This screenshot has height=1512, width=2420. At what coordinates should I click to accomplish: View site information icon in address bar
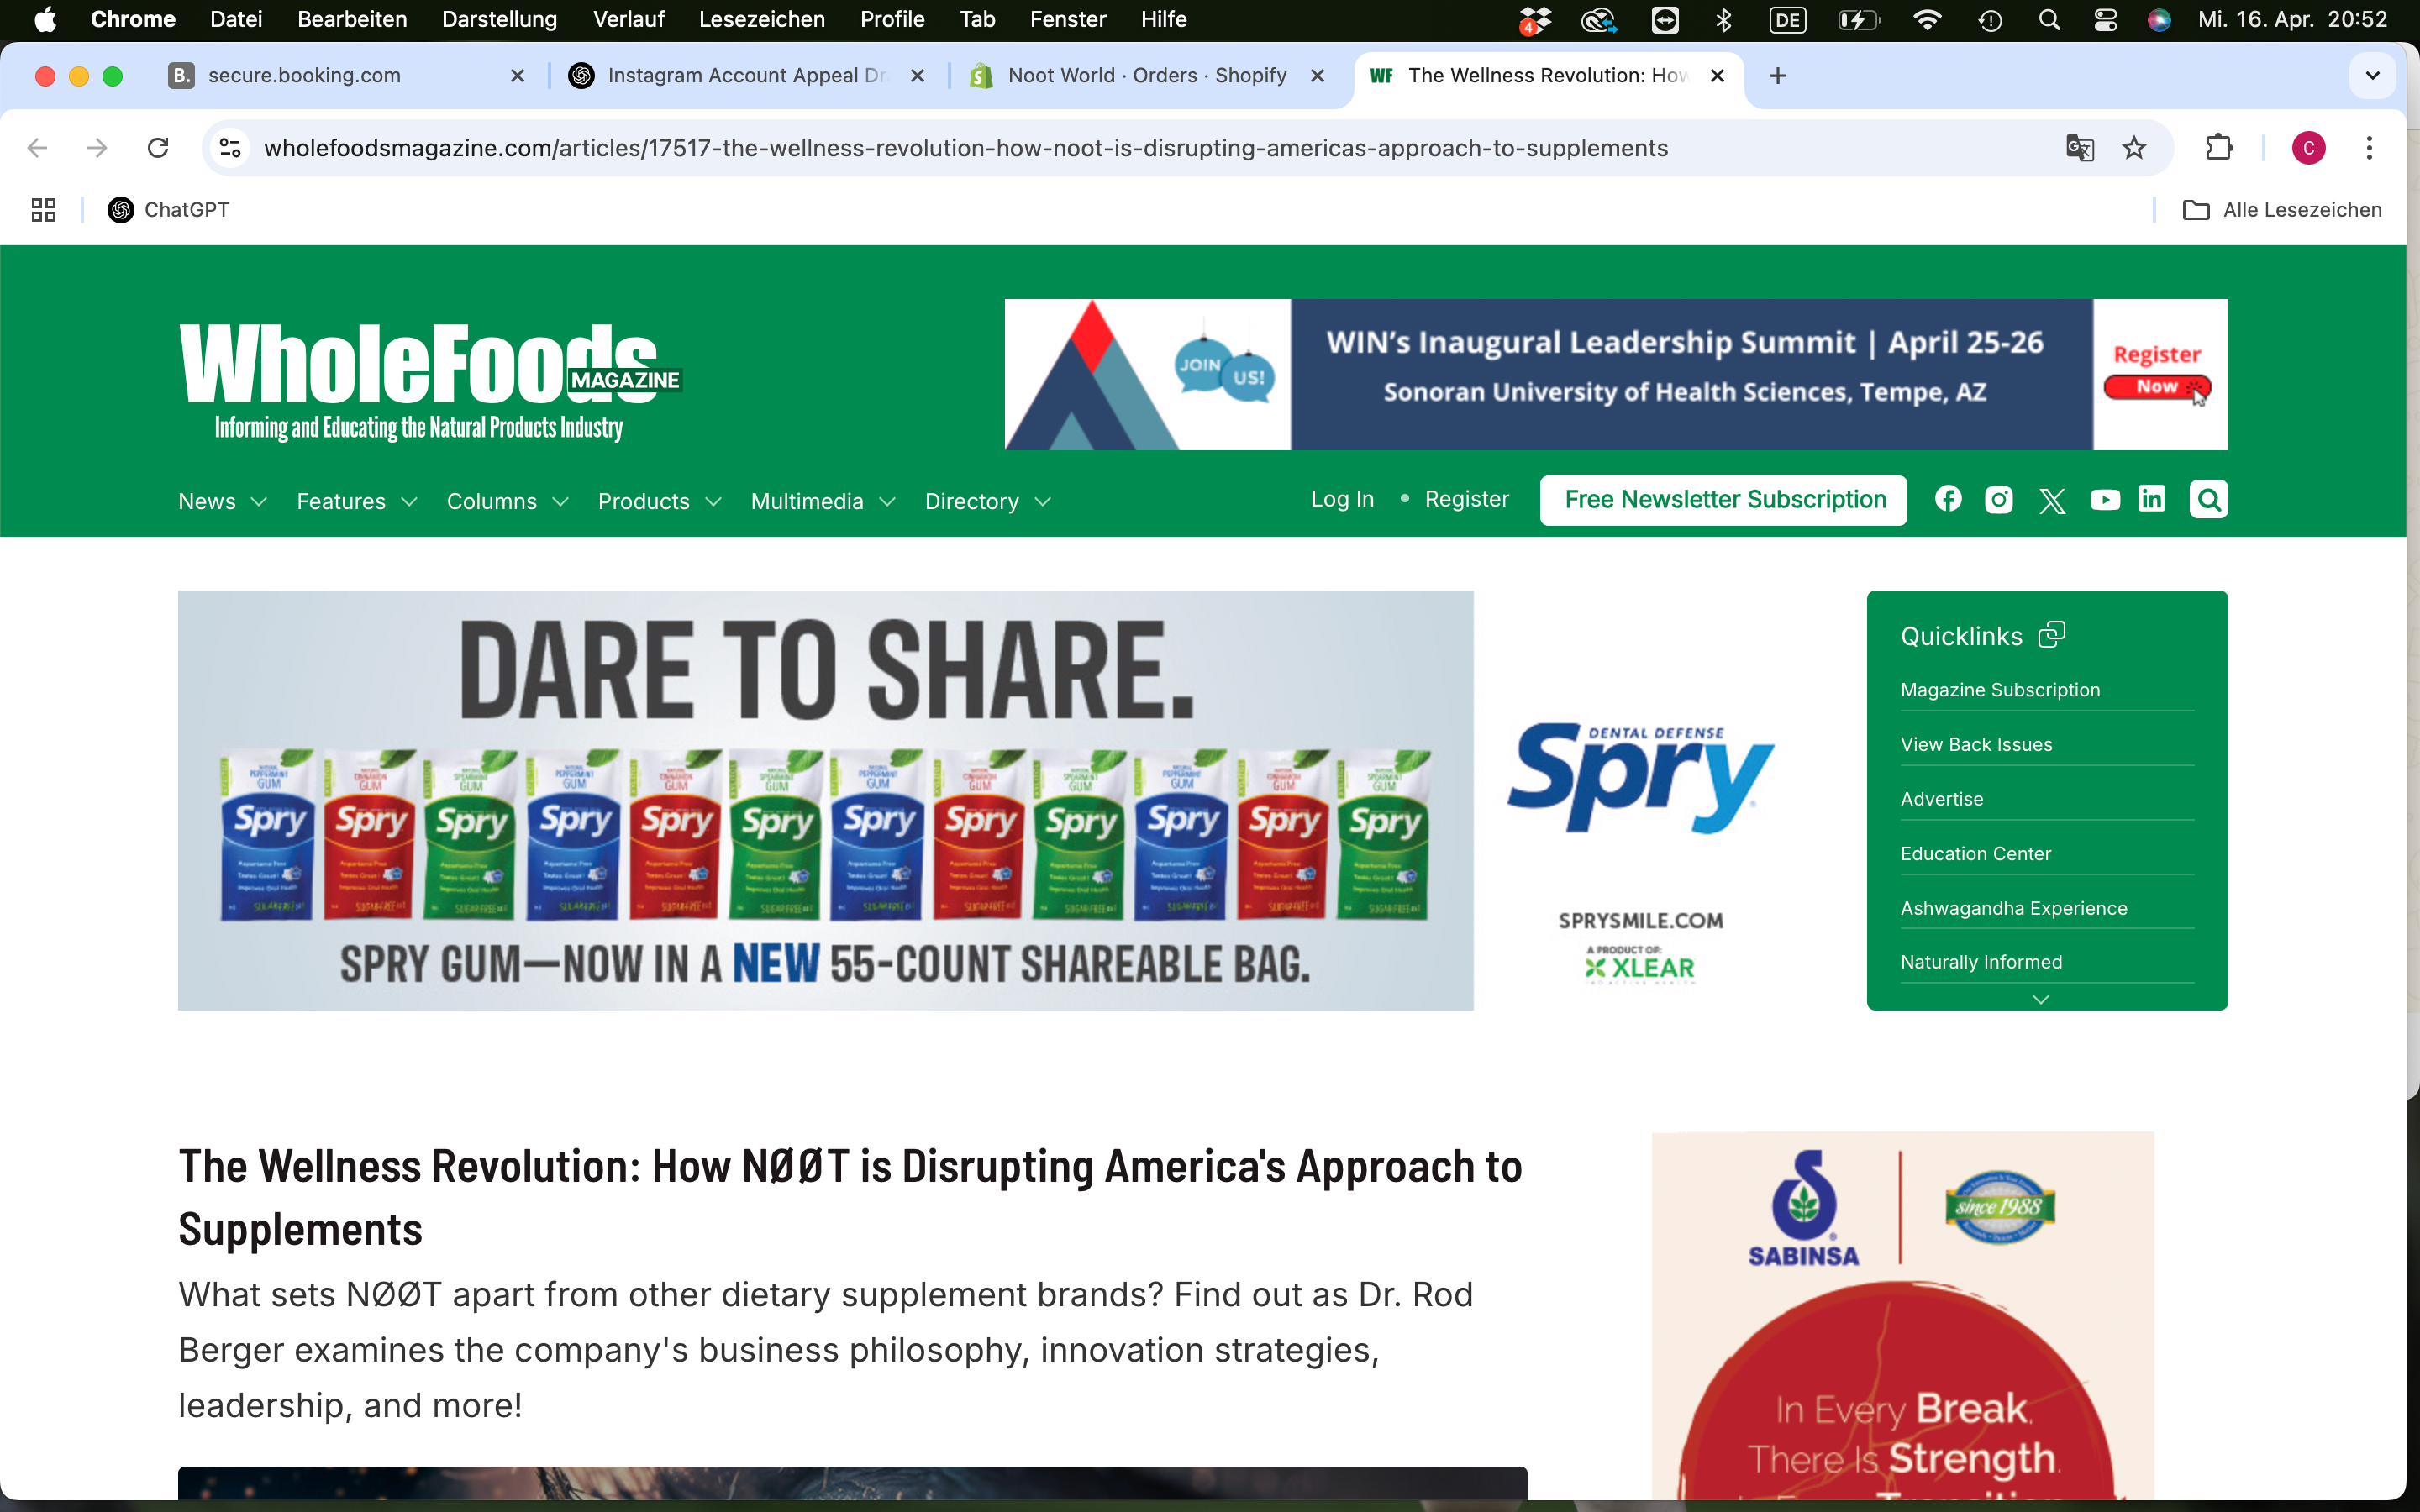pos(230,148)
